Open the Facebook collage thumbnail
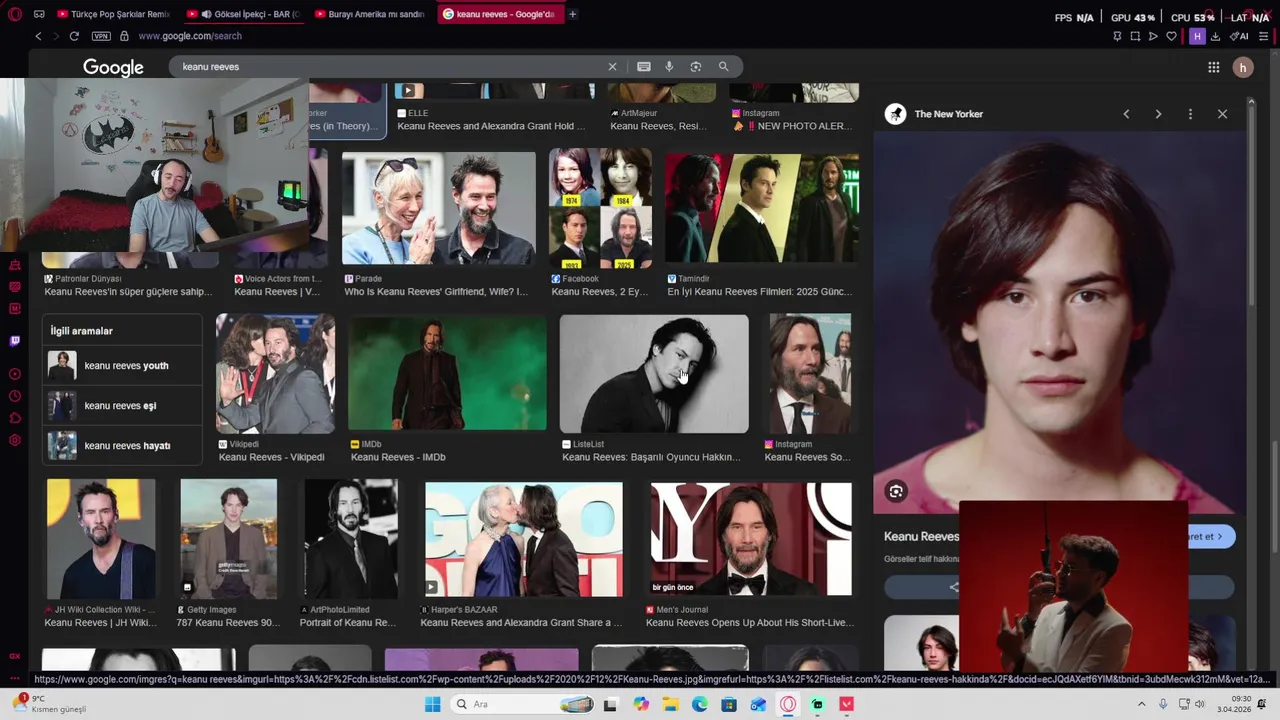The width and height of the screenshot is (1280, 720). [x=600, y=208]
